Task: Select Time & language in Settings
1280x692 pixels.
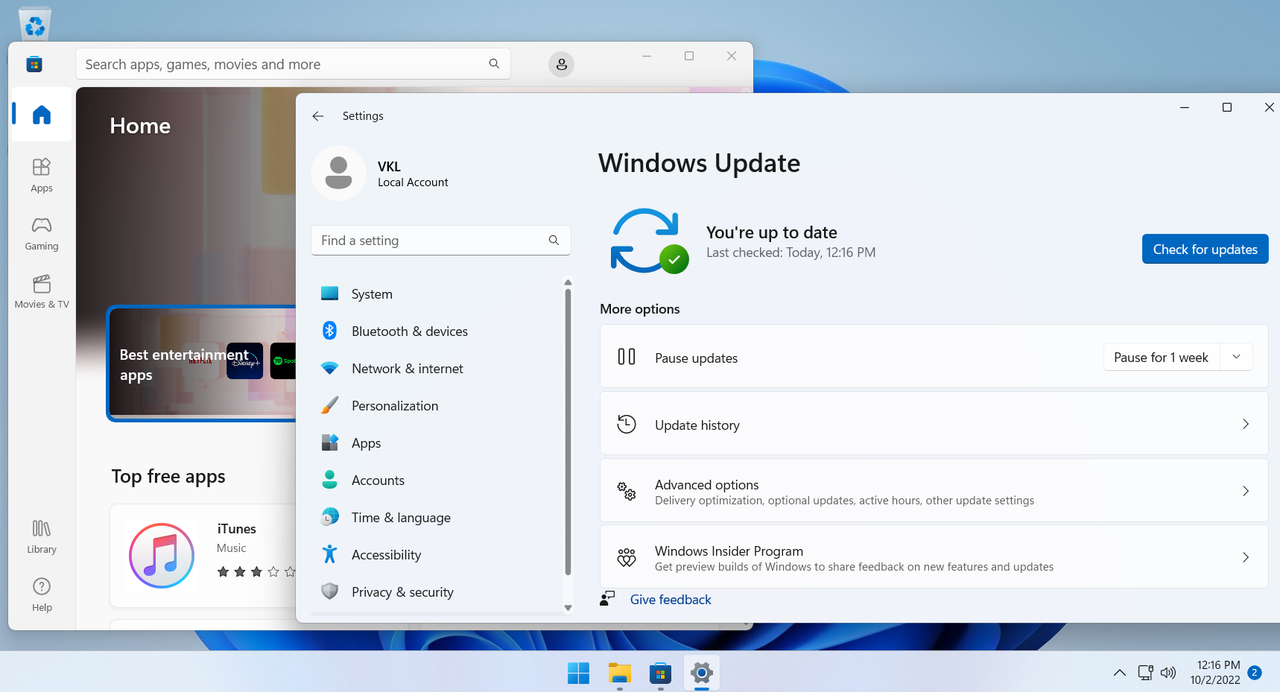Action: pos(437,517)
